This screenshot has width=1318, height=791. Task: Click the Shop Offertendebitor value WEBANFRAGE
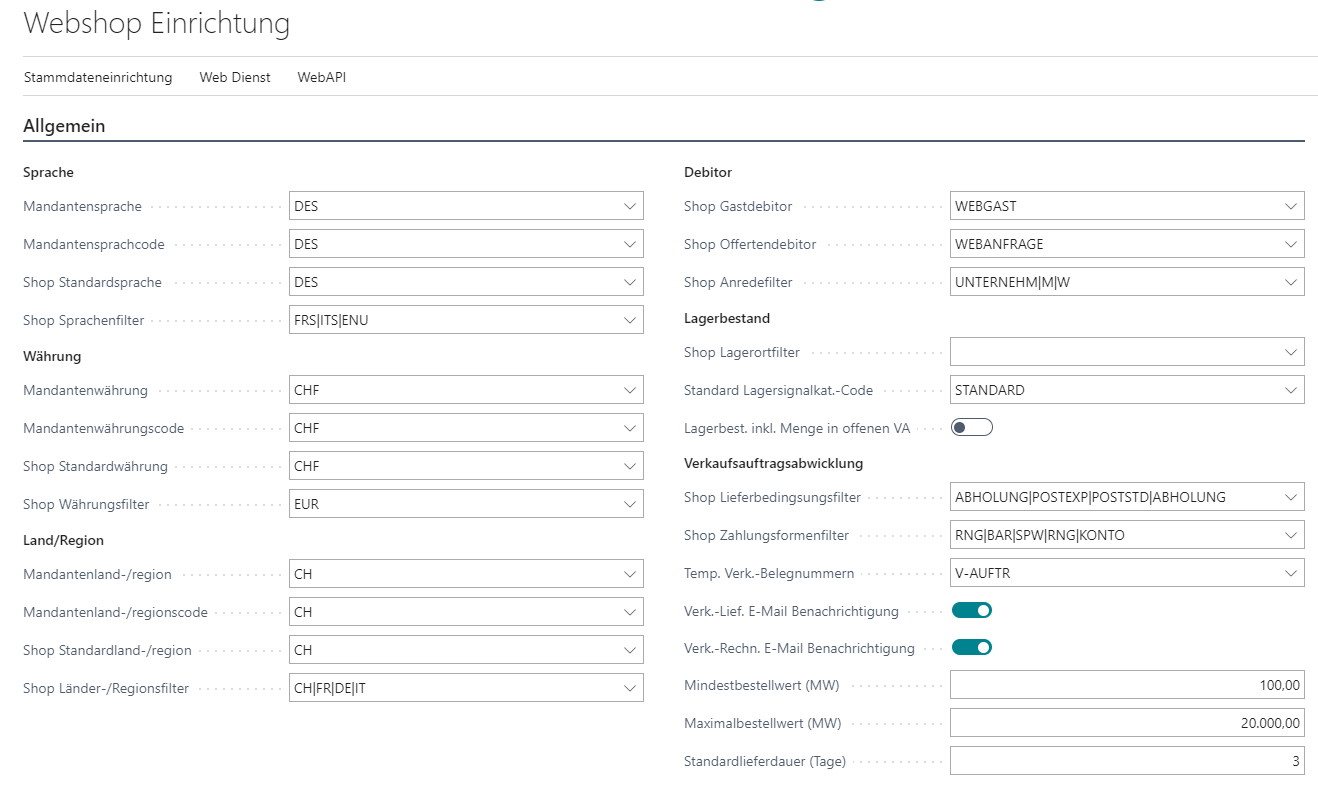click(999, 244)
